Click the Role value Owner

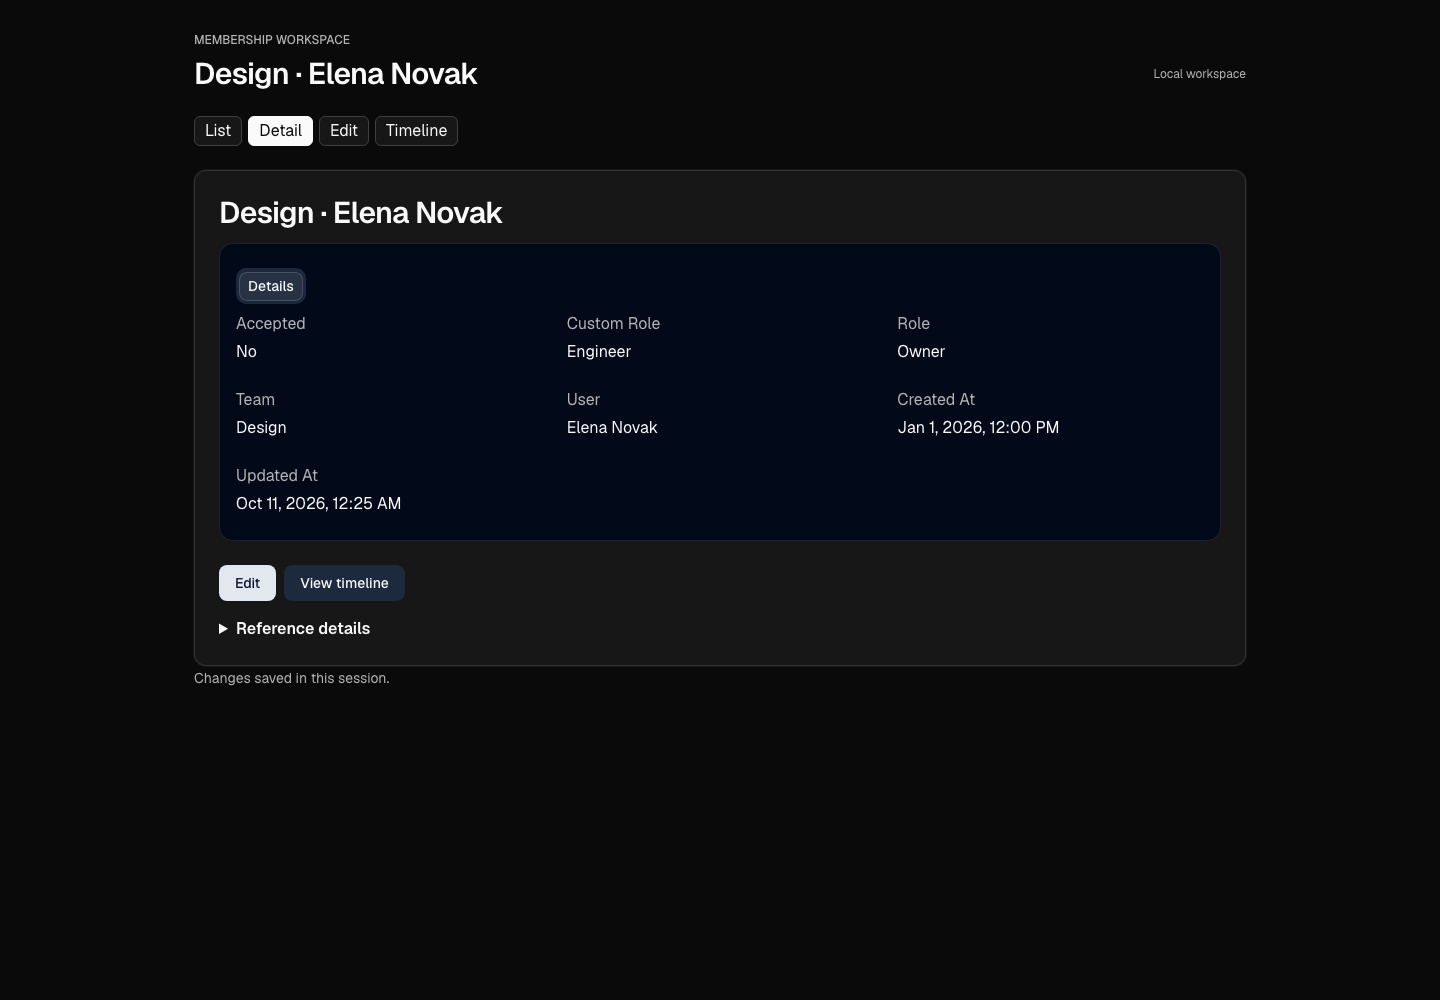click(921, 352)
